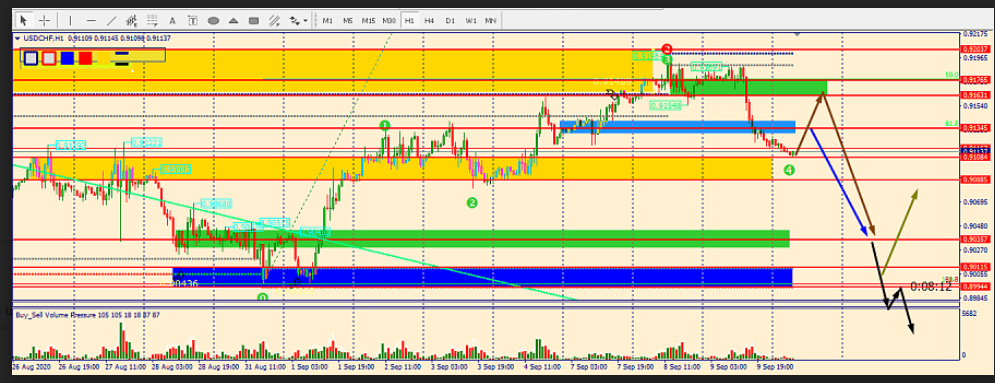Switch chart to MN monthly timeframe

pyautogui.click(x=491, y=20)
